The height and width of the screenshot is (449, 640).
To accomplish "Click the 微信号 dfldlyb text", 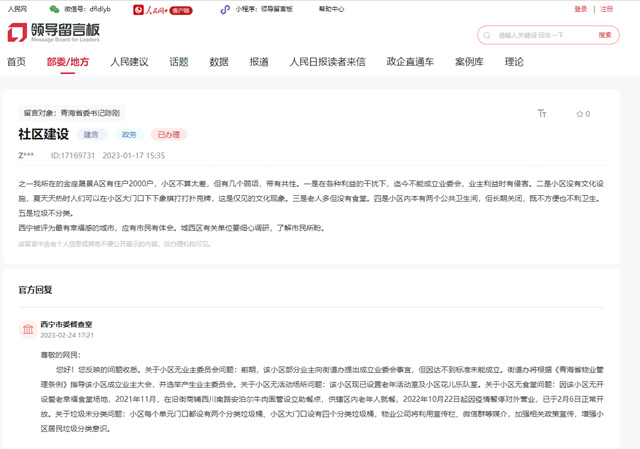I will [87, 9].
